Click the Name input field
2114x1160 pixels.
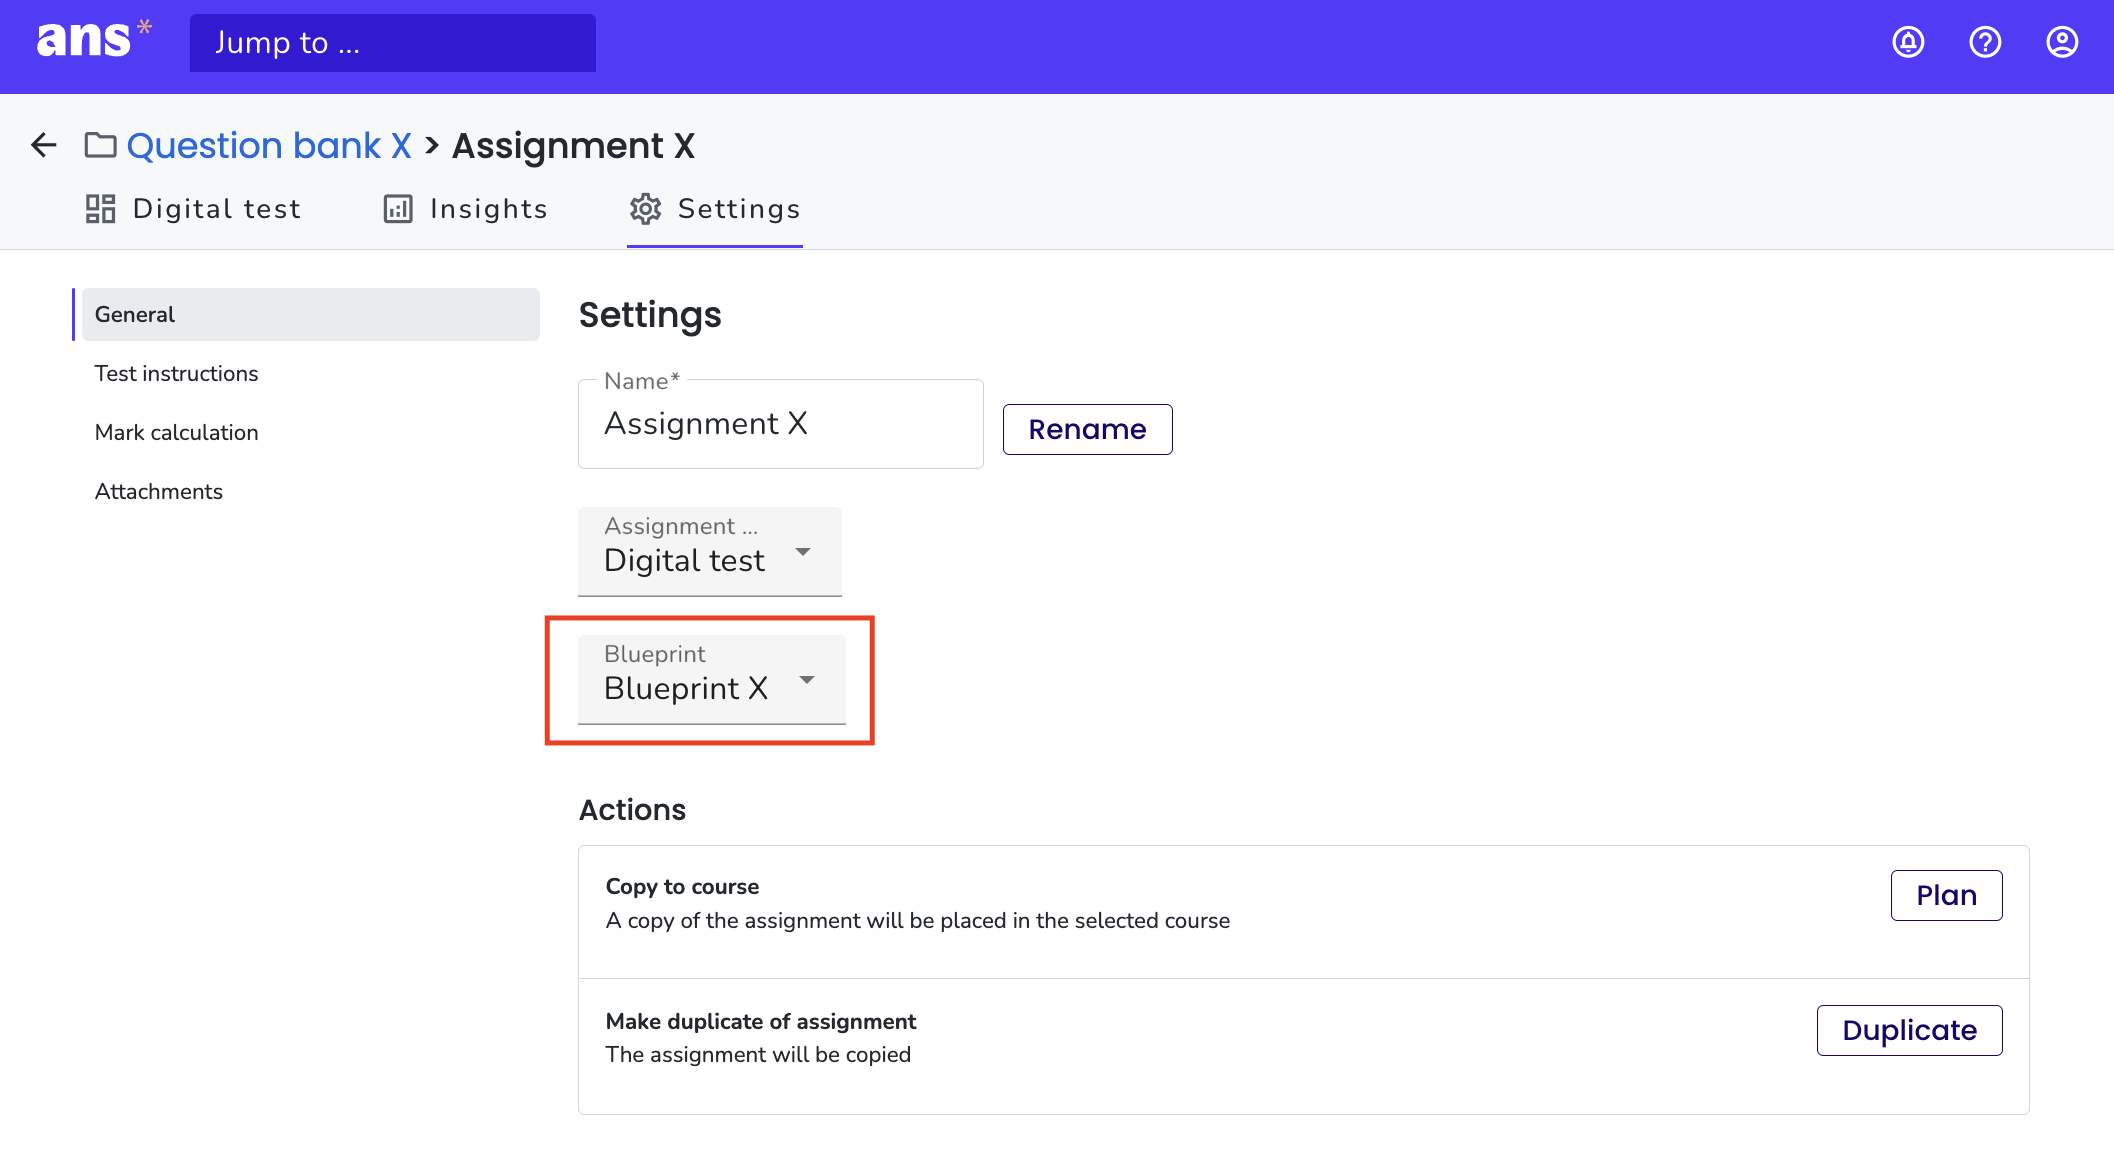point(781,424)
